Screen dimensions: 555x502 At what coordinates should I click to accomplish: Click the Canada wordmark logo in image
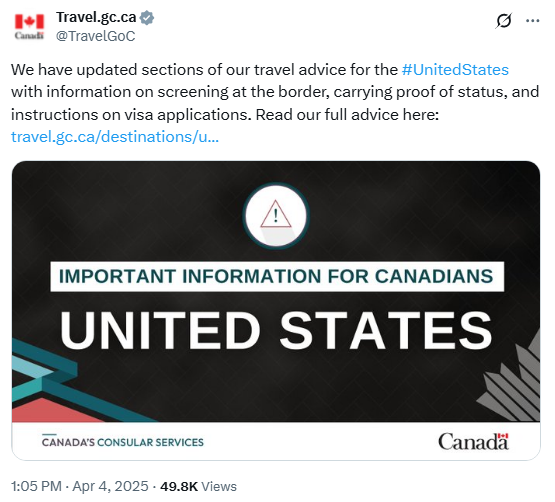[x=473, y=441]
